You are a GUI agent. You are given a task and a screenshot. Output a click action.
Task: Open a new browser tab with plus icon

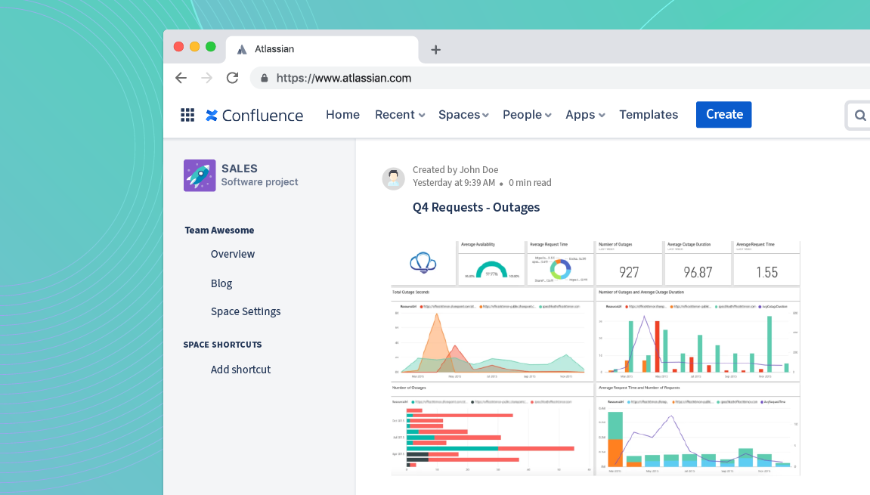click(x=436, y=50)
